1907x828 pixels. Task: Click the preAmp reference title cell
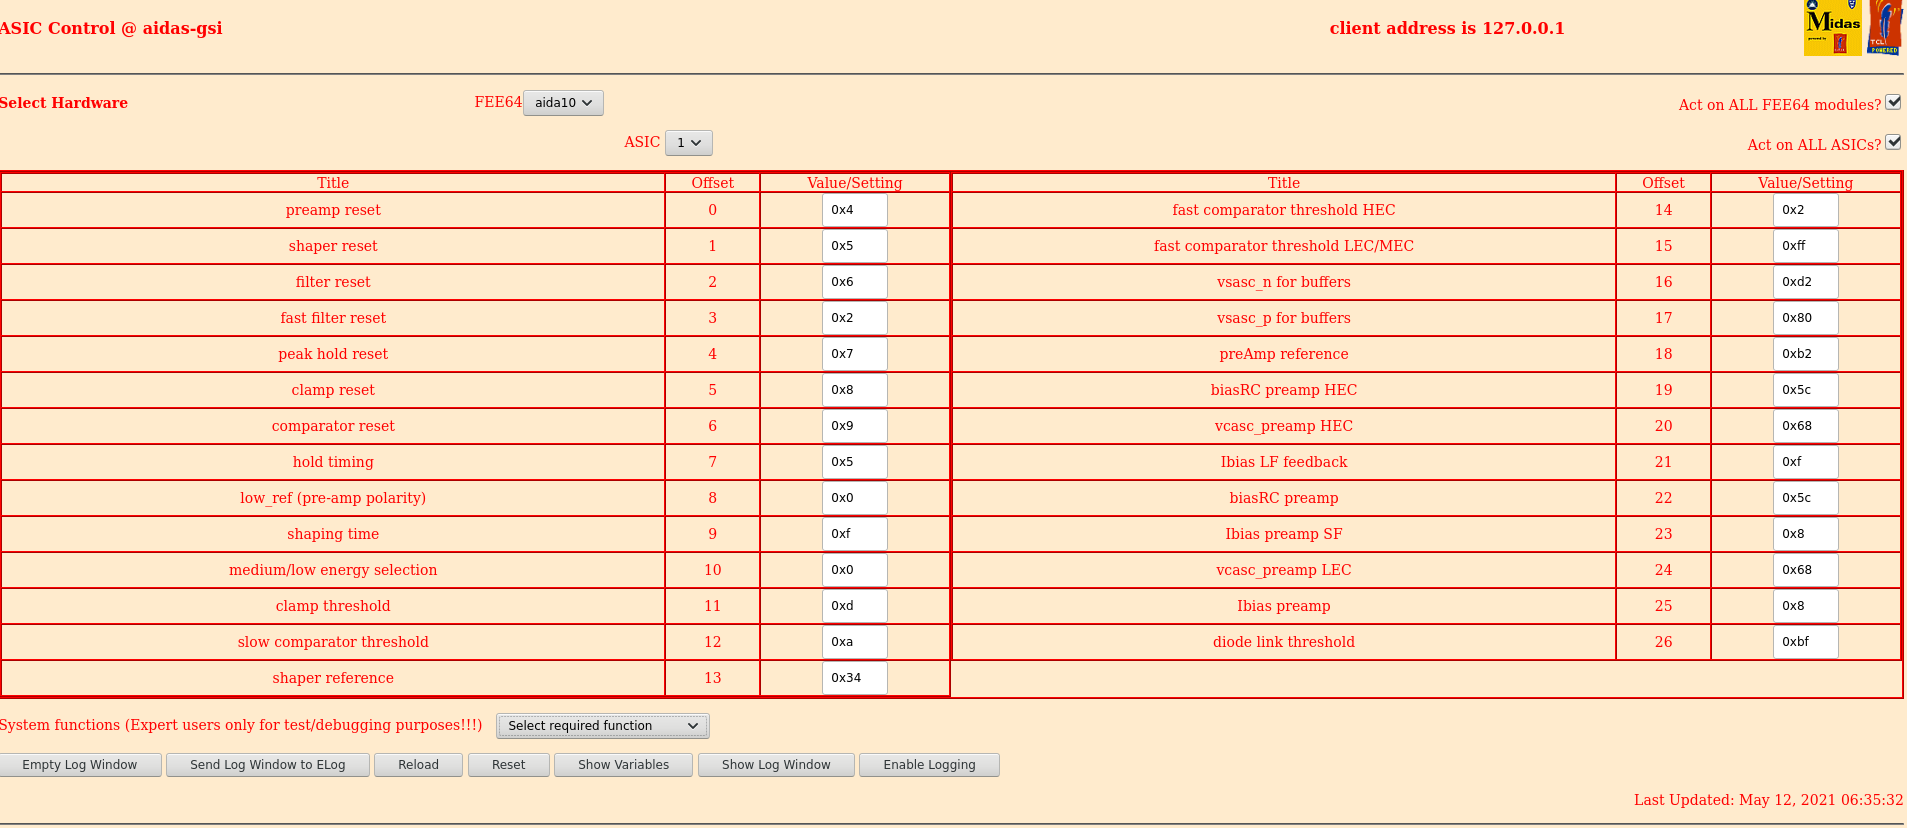coord(1284,354)
